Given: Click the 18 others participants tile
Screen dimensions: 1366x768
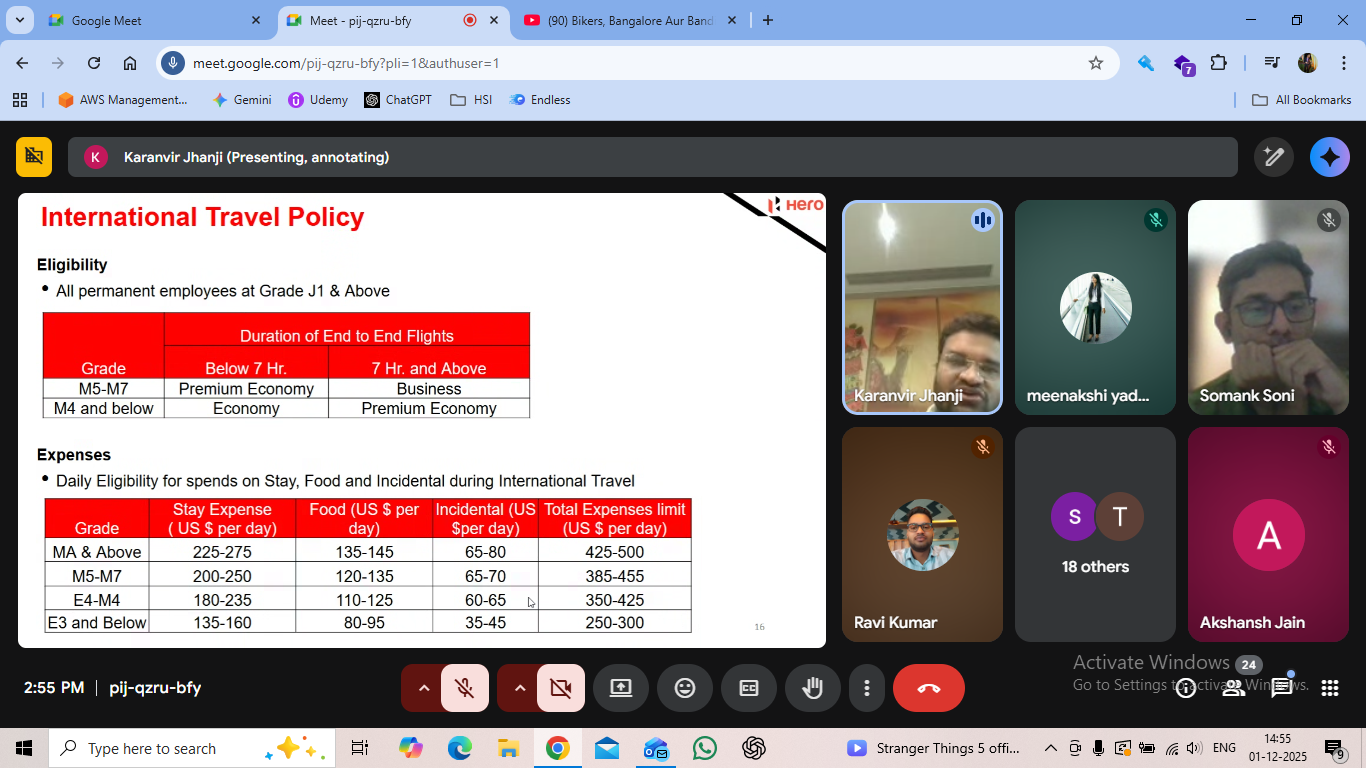Looking at the screenshot, I should pyautogui.click(x=1095, y=534).
